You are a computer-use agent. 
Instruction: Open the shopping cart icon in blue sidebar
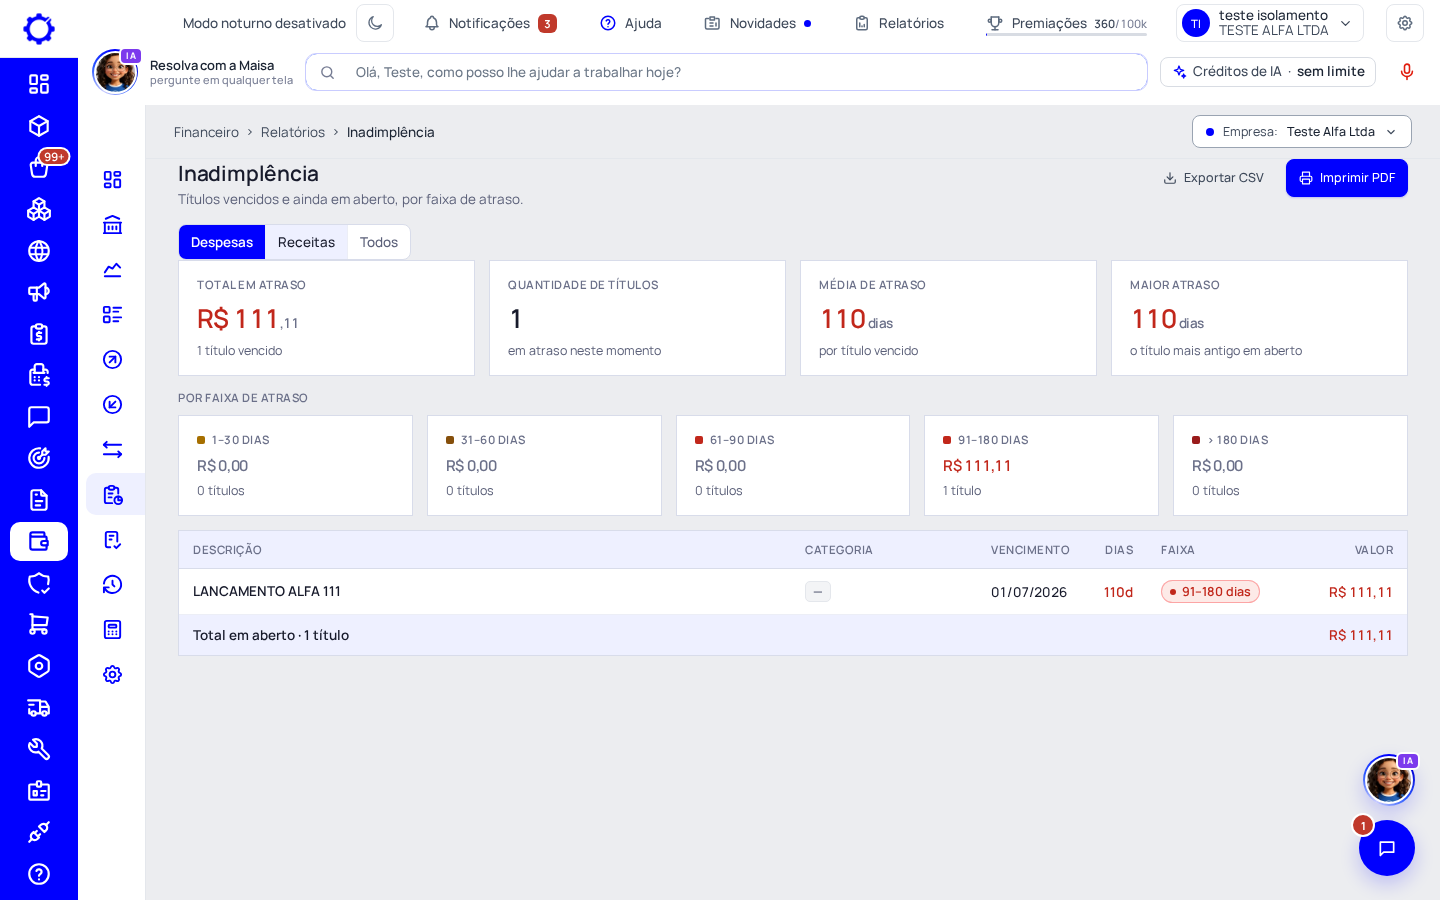click(x=39, y=624)
